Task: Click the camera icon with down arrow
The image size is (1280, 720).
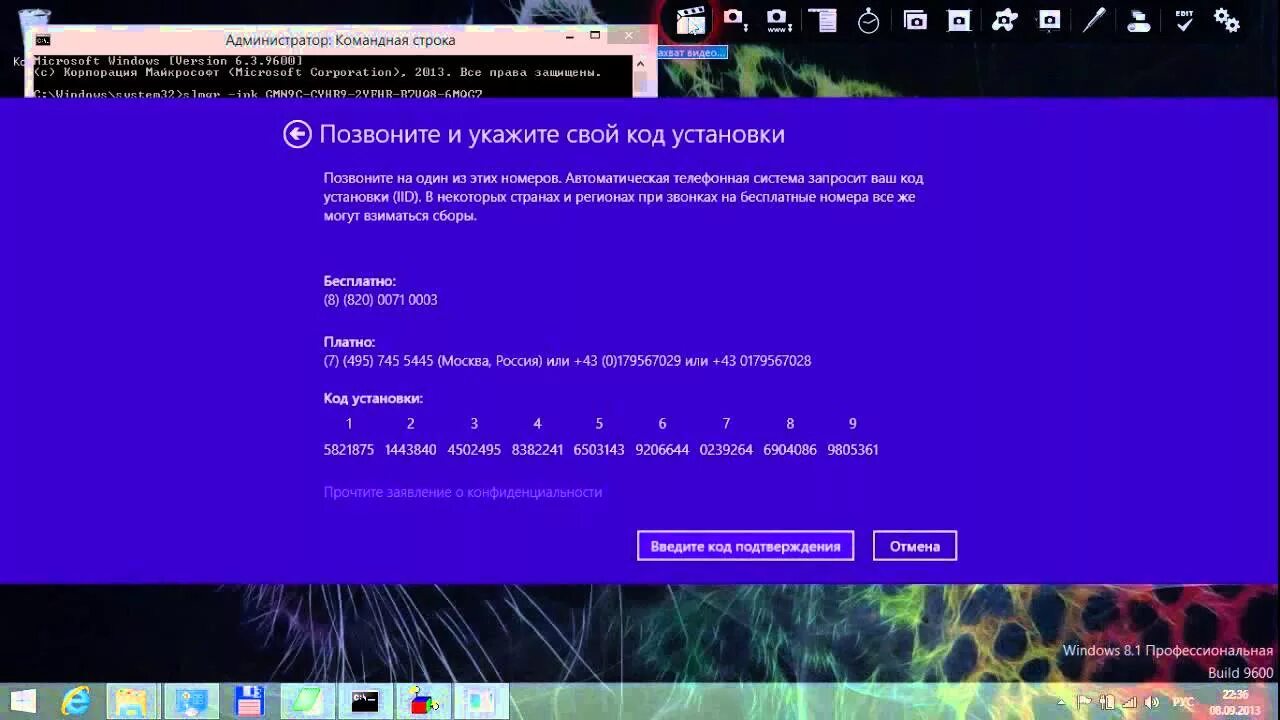Action: pyautogui.click(x=735, y=20)
